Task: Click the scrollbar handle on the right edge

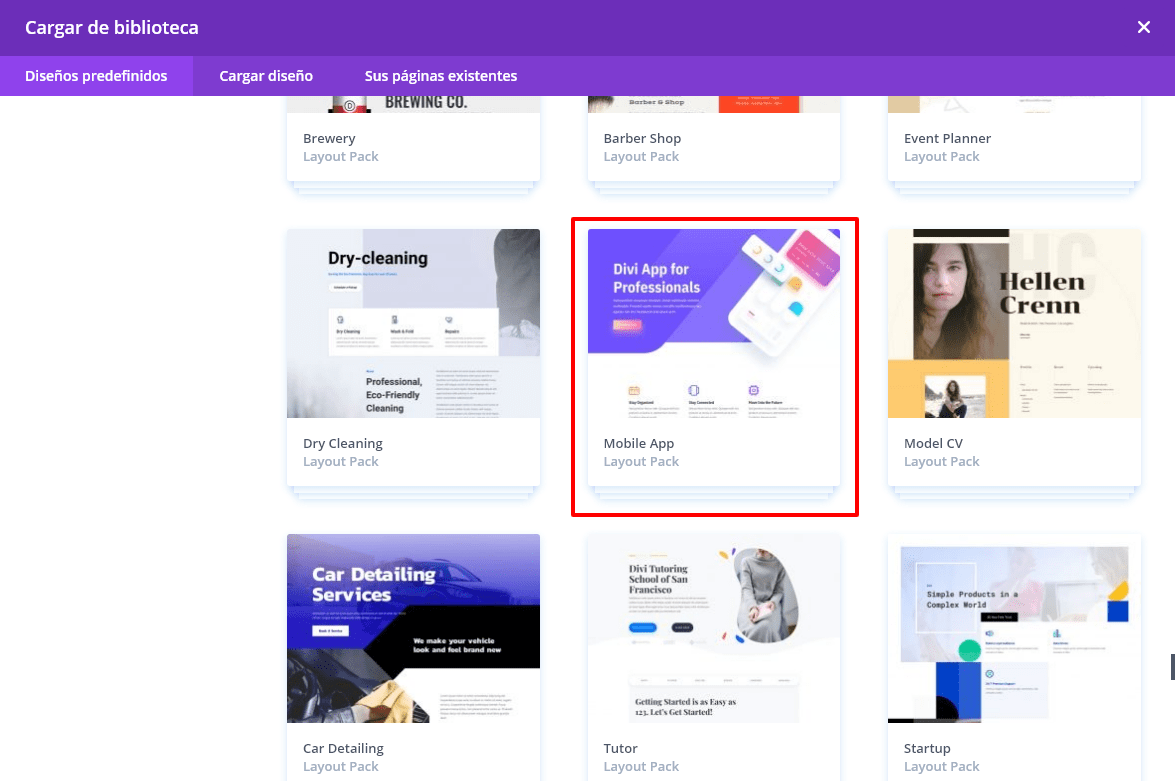Action: [x=1173, y=666]
